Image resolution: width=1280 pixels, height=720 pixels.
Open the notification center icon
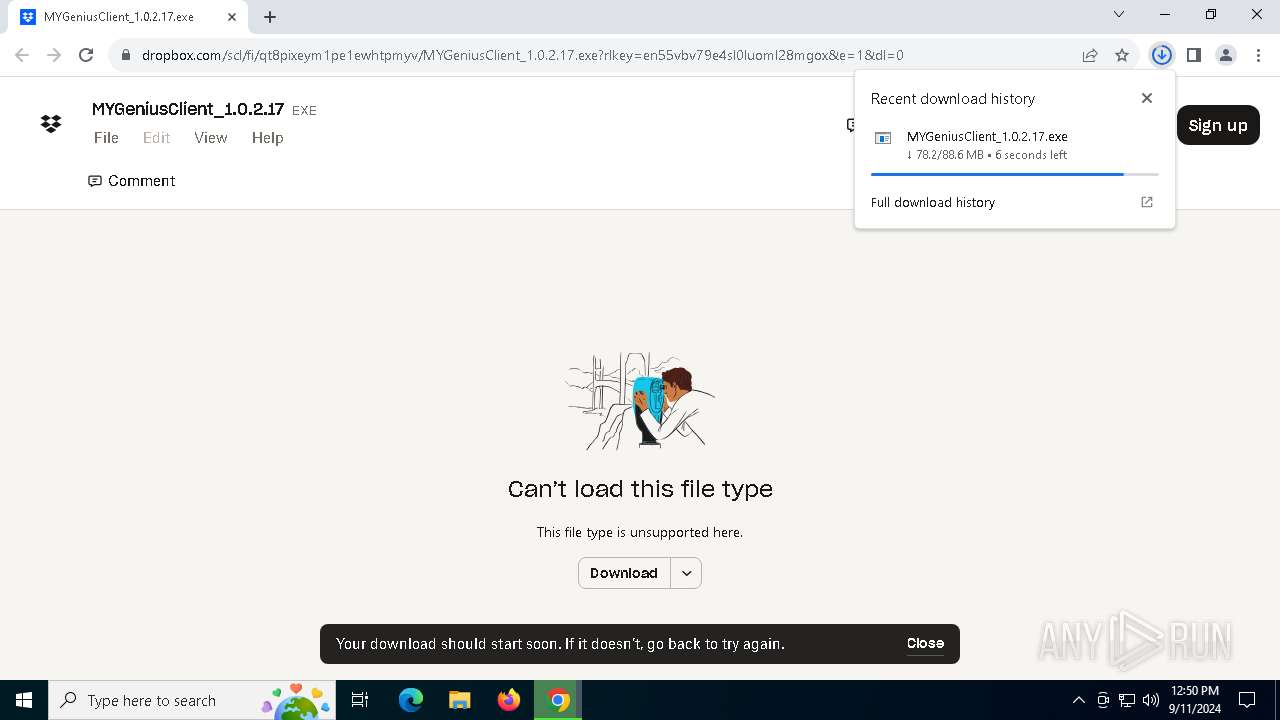1247,700
